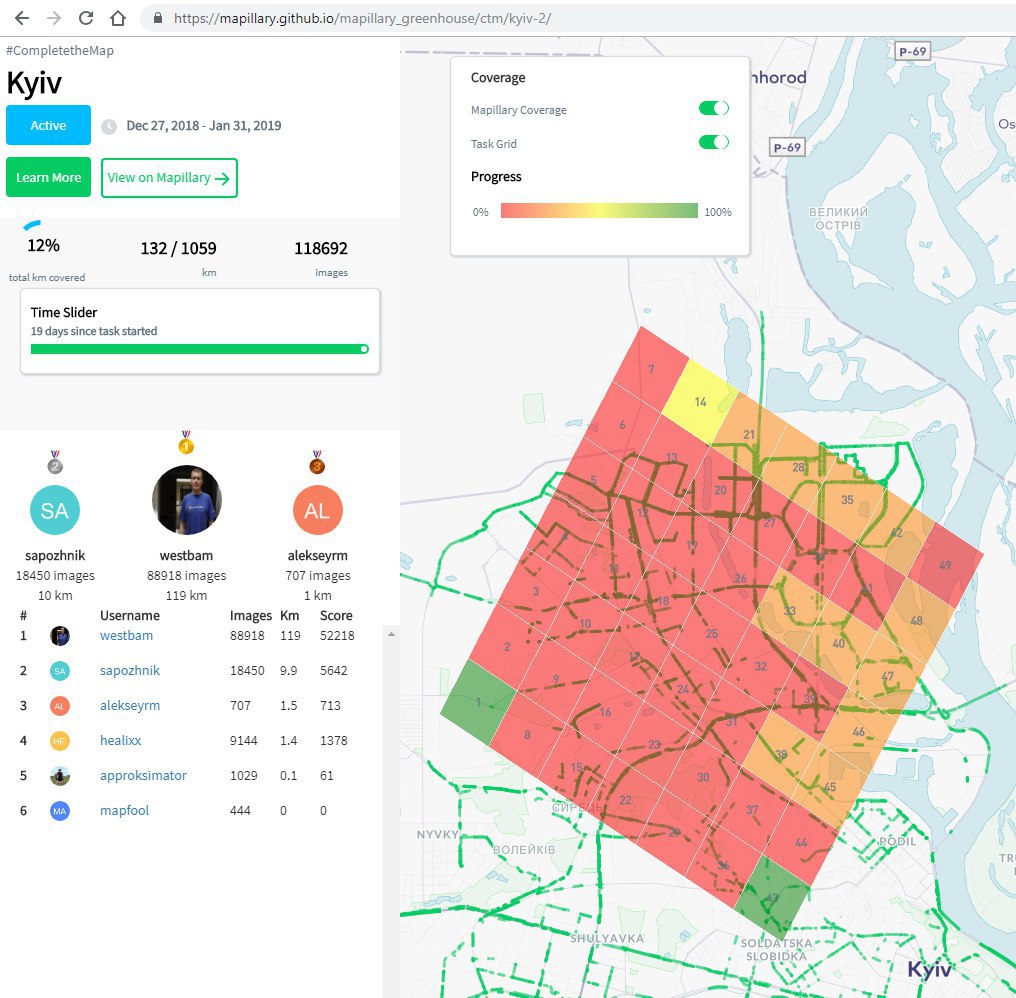Click the 118692 images count
Screen dimensions: 1016x998
point(321,248)
